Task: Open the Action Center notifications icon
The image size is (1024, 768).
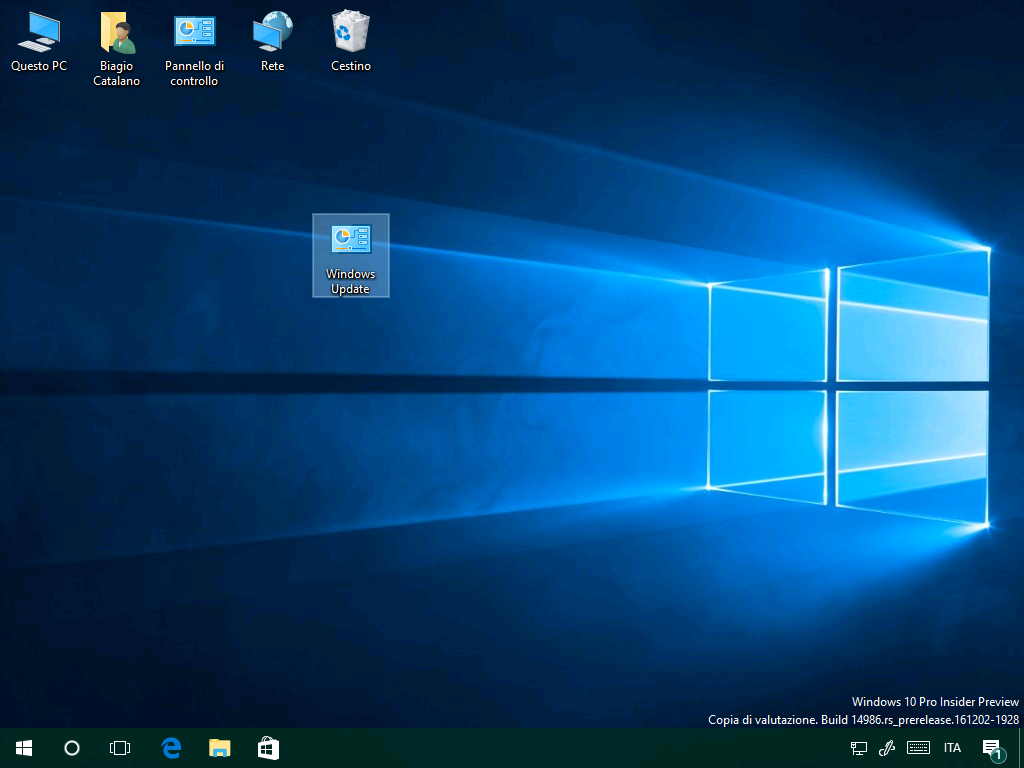Action: 993,749
